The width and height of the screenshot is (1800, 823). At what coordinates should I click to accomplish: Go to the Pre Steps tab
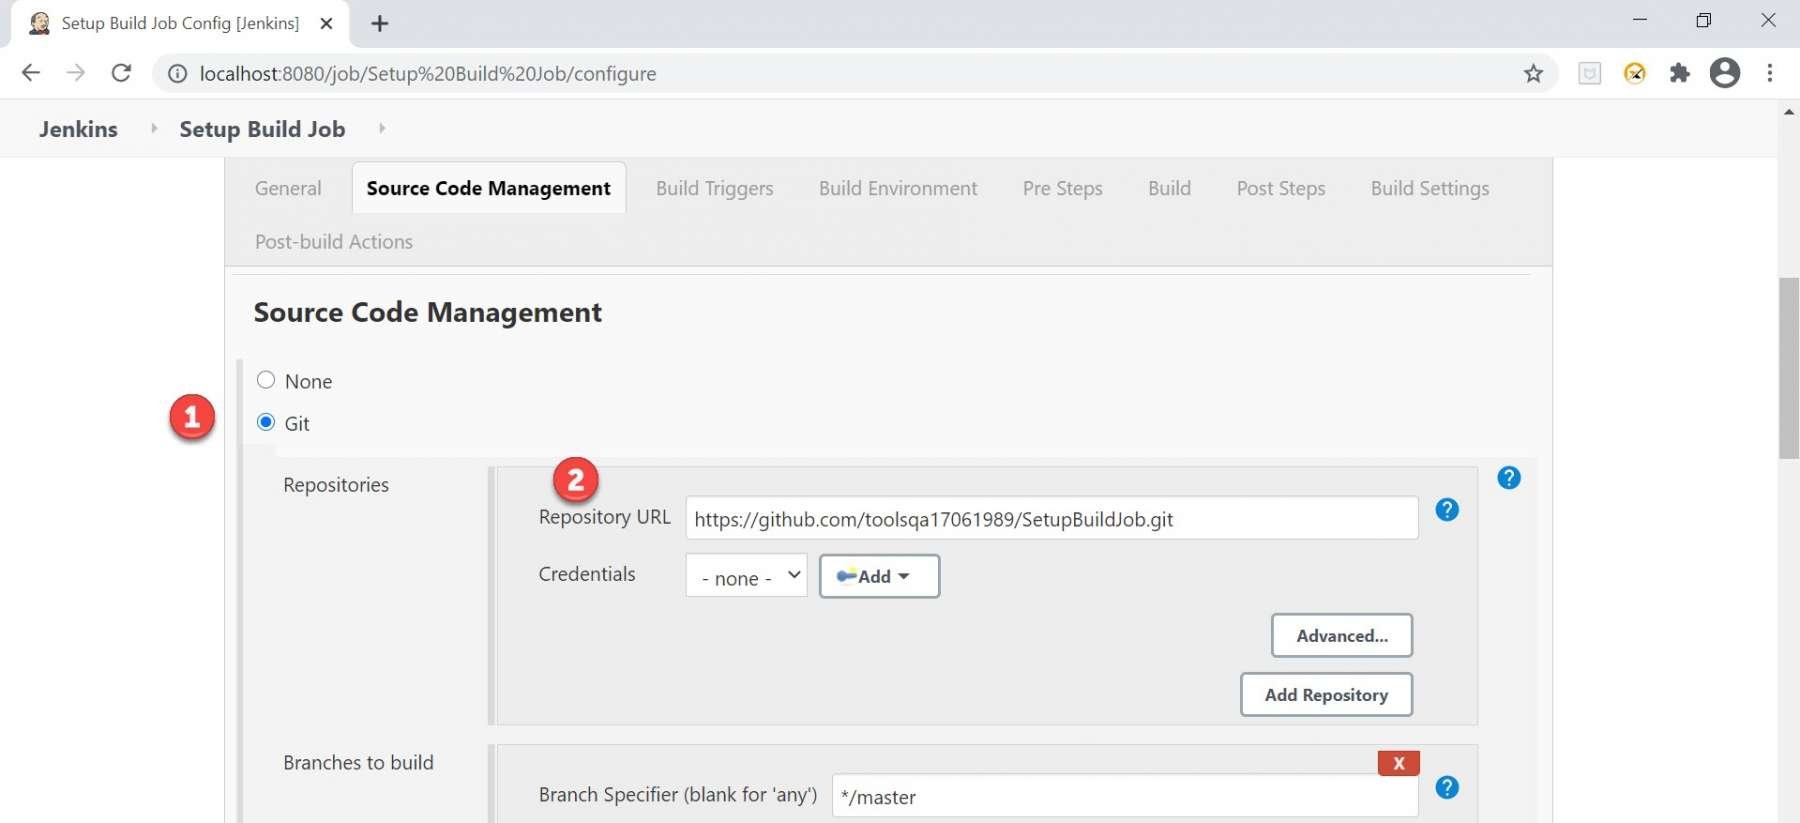[x=1062, y=188]
